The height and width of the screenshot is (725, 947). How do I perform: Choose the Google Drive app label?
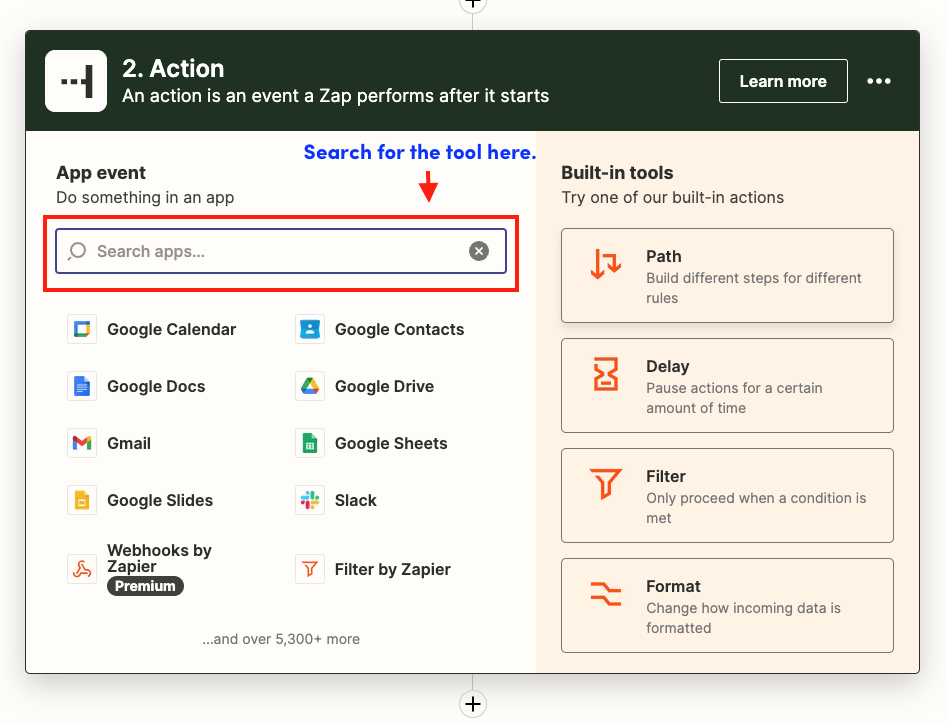tap(384, 386)
